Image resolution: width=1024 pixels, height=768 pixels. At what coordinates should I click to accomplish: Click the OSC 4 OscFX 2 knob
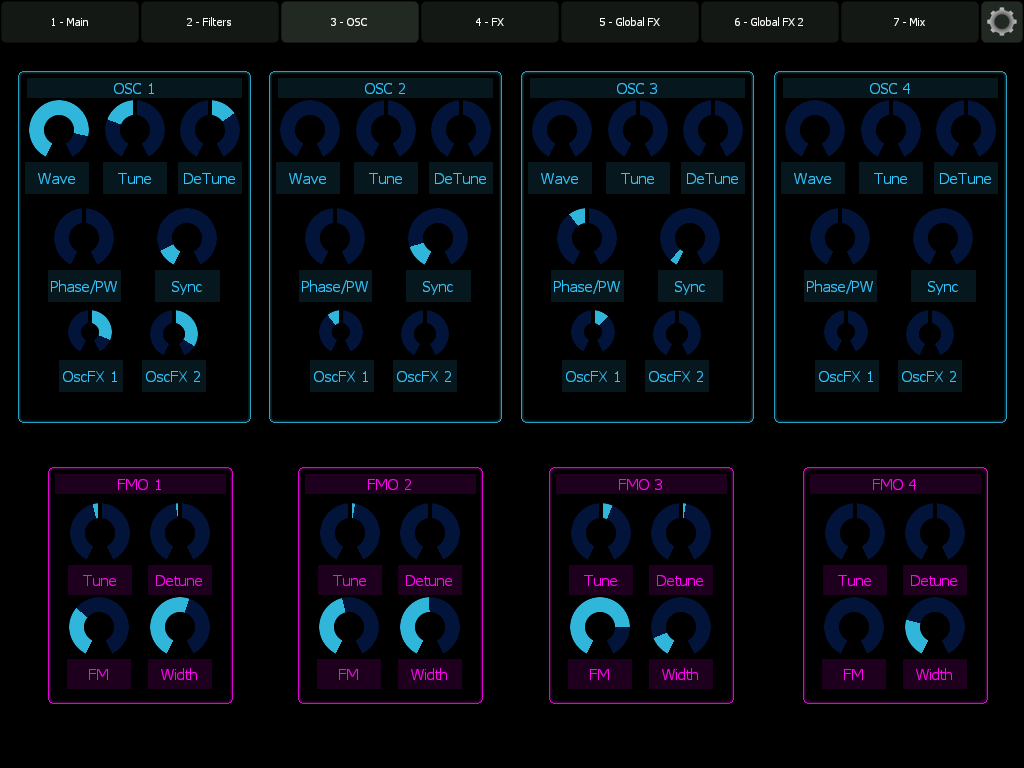point(929,332)
